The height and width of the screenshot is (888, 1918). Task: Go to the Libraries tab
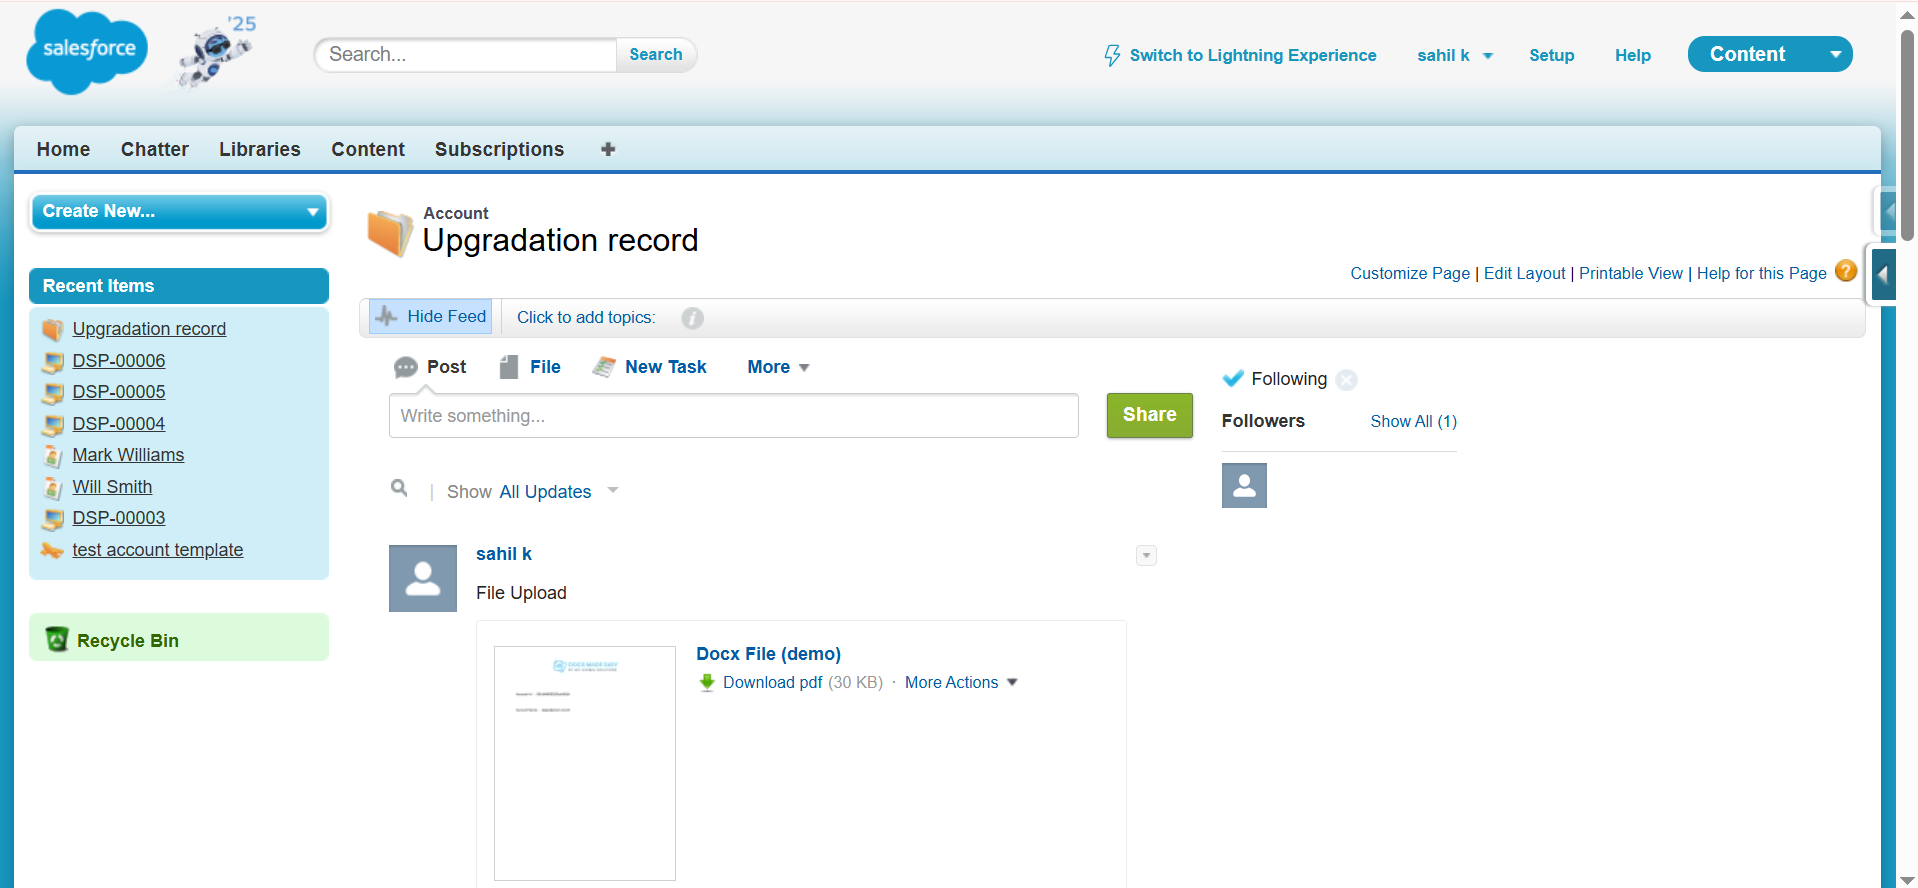[x=260, y=149]
